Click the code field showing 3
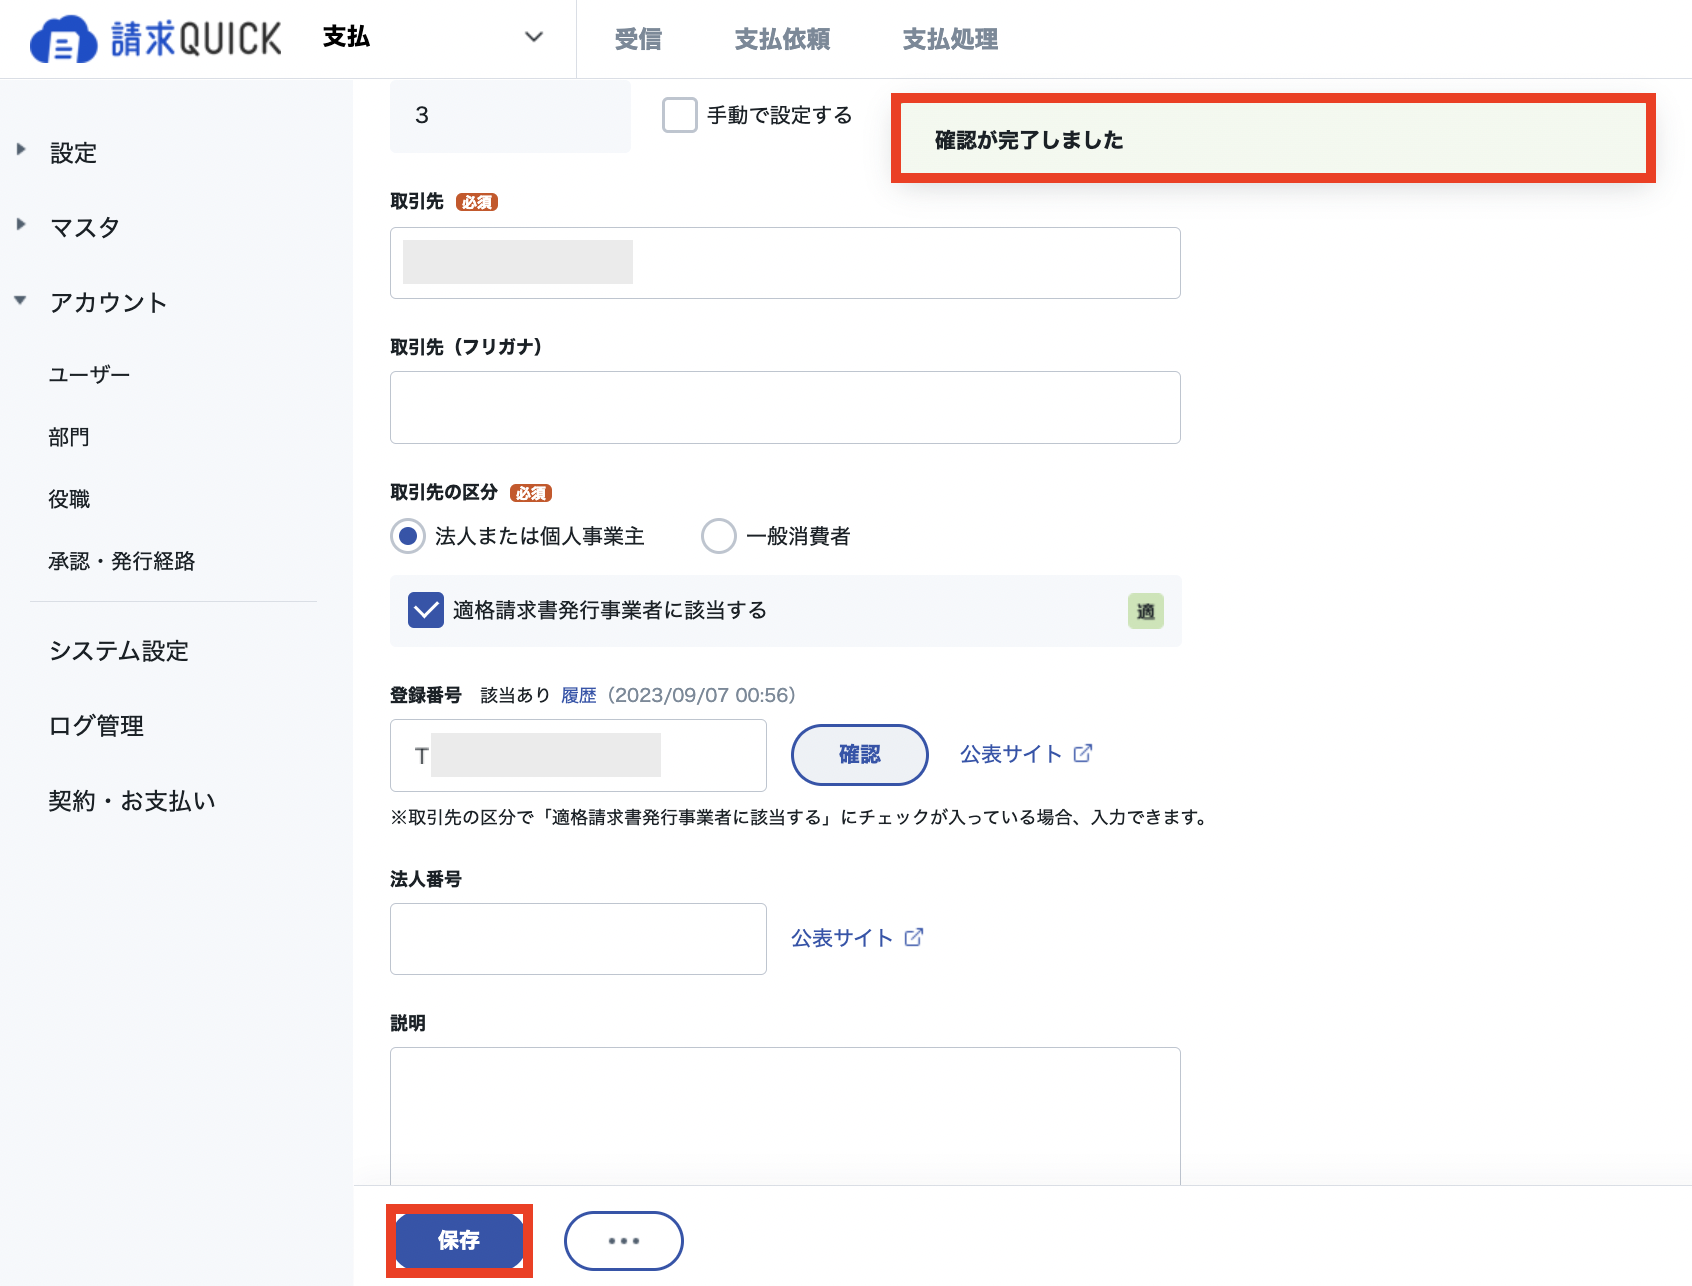 [x=510, y=116]
